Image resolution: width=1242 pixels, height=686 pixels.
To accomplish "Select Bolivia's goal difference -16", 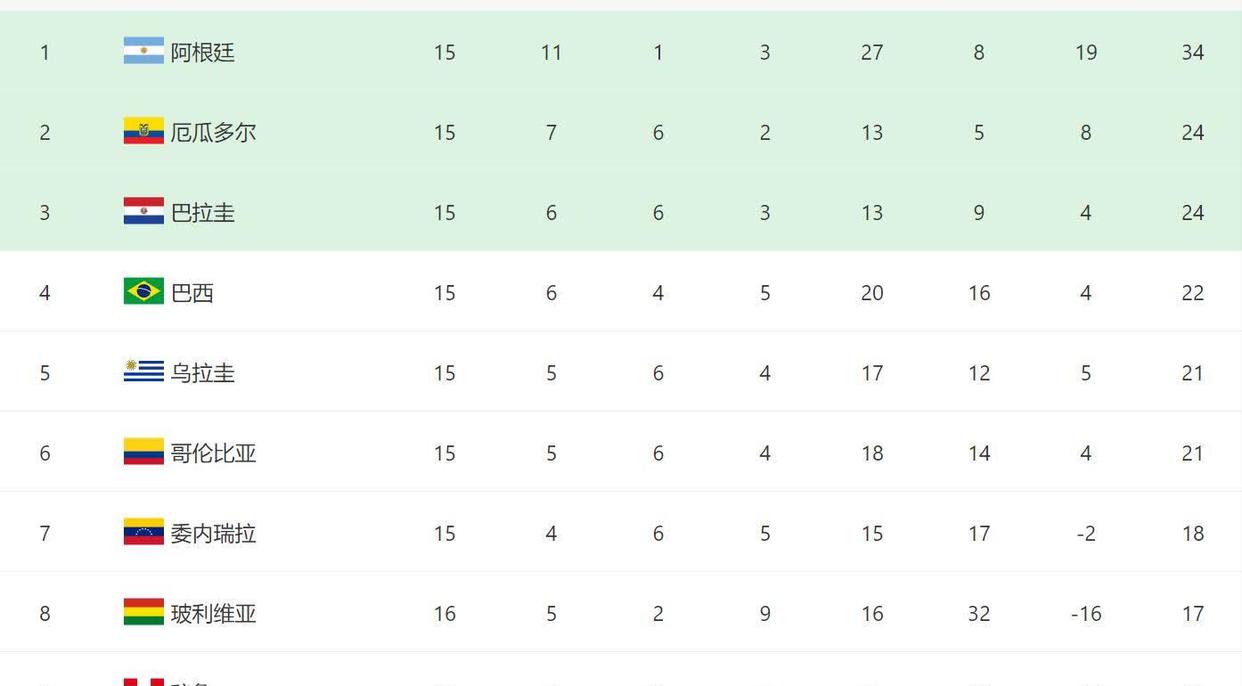I will pyautogui.click(x=1086, y=613).
